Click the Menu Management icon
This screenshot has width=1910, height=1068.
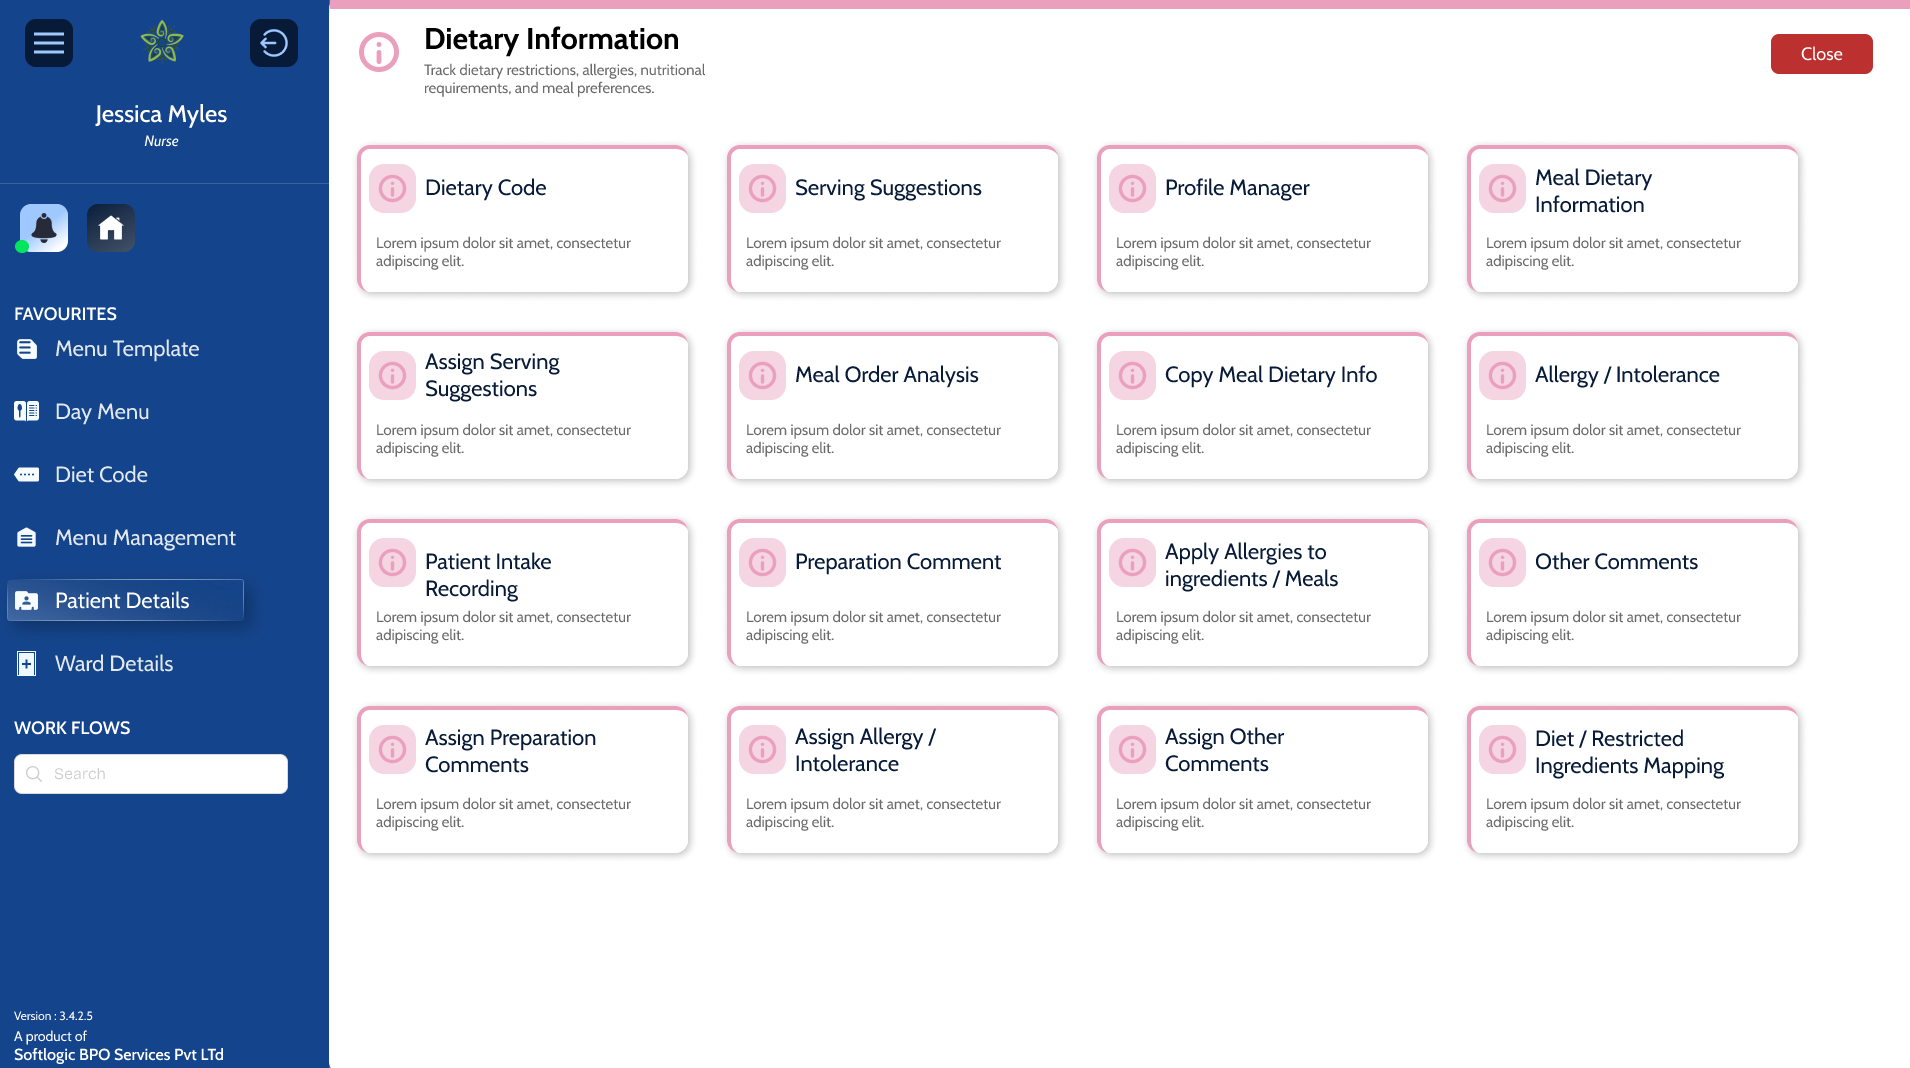pos(27,538)
